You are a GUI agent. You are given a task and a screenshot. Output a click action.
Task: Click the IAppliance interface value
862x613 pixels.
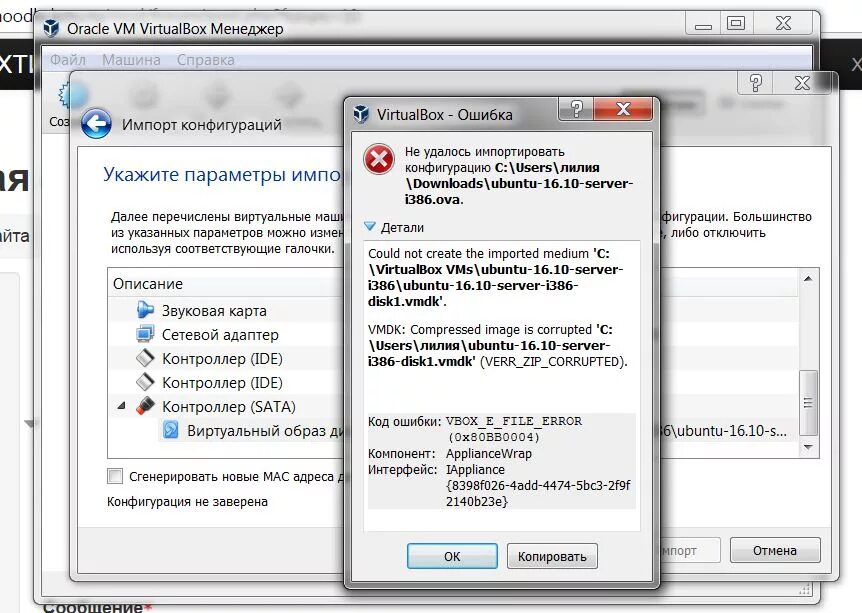click(475, 470)
